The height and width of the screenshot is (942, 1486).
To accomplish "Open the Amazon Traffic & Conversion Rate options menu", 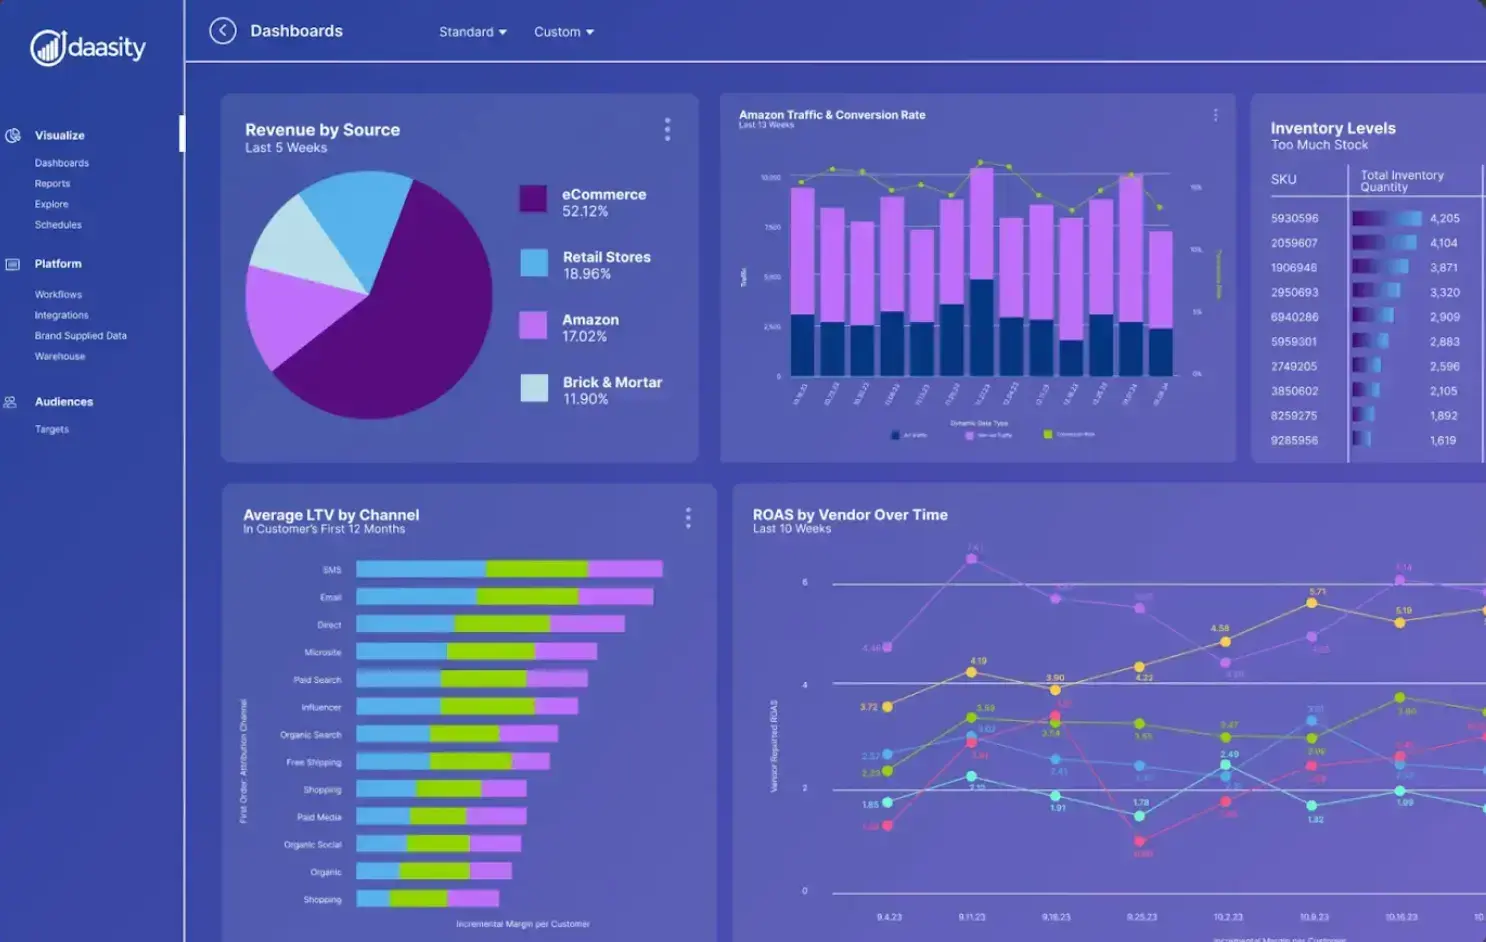I will (x=1215, y=114).
